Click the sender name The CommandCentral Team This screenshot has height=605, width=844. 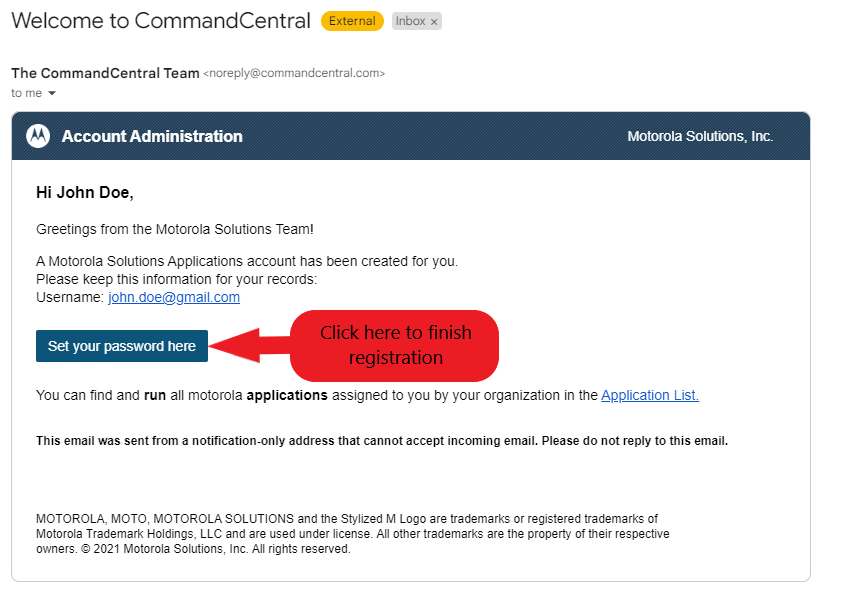point(106,73)
